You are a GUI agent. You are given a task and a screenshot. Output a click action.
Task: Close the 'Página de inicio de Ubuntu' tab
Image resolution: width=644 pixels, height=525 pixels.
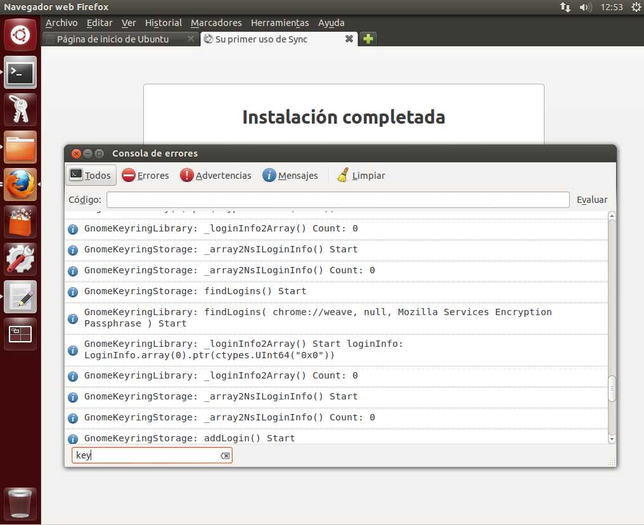[191, 39]
